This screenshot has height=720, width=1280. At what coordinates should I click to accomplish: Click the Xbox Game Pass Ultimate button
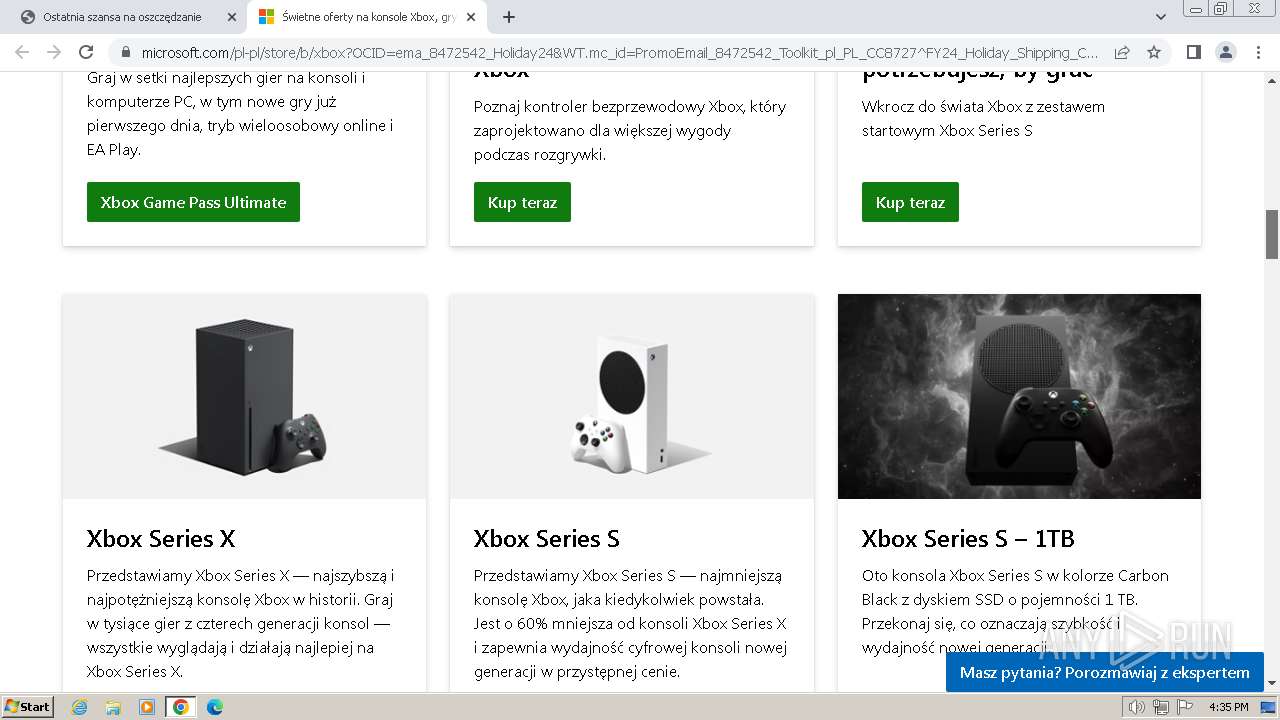point(193,202)
